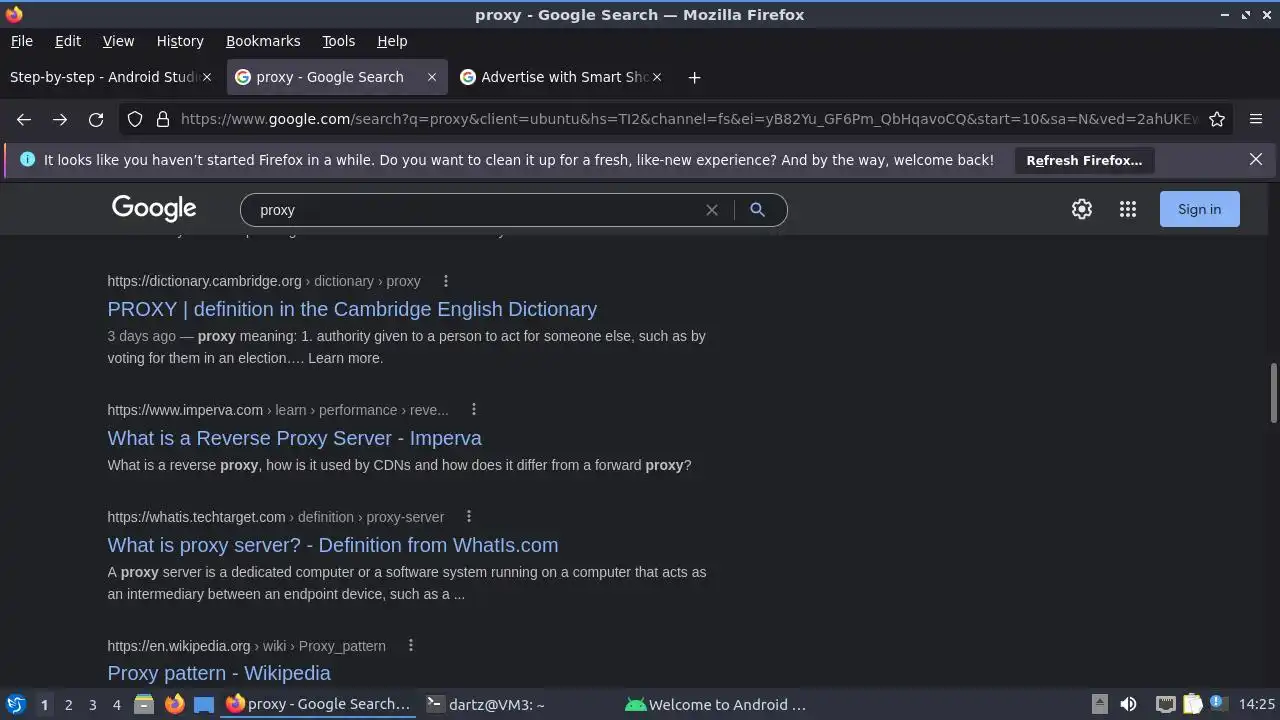This screenshot has height=720, width=1280.
Task: Click the Refresh Firefox… button
Action: pos(1084,160)
